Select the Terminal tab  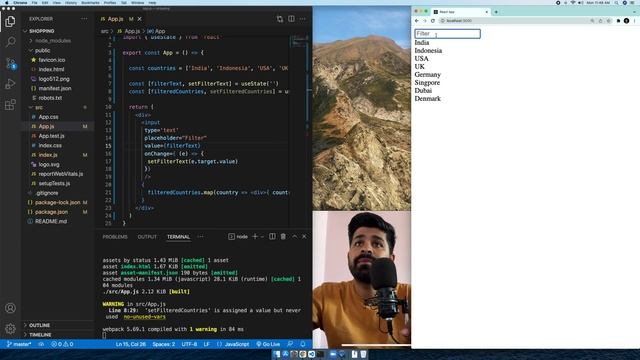pyautogui.click(x=178, y=237)
